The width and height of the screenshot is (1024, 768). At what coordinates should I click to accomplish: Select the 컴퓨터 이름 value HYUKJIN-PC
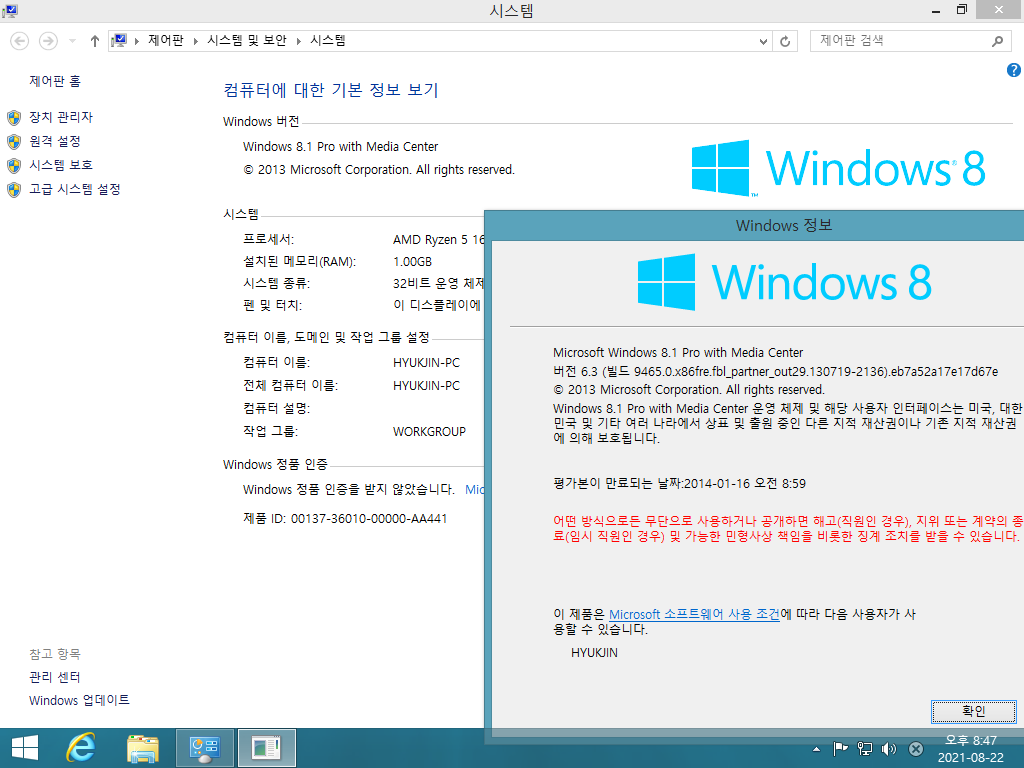point(426,362)
